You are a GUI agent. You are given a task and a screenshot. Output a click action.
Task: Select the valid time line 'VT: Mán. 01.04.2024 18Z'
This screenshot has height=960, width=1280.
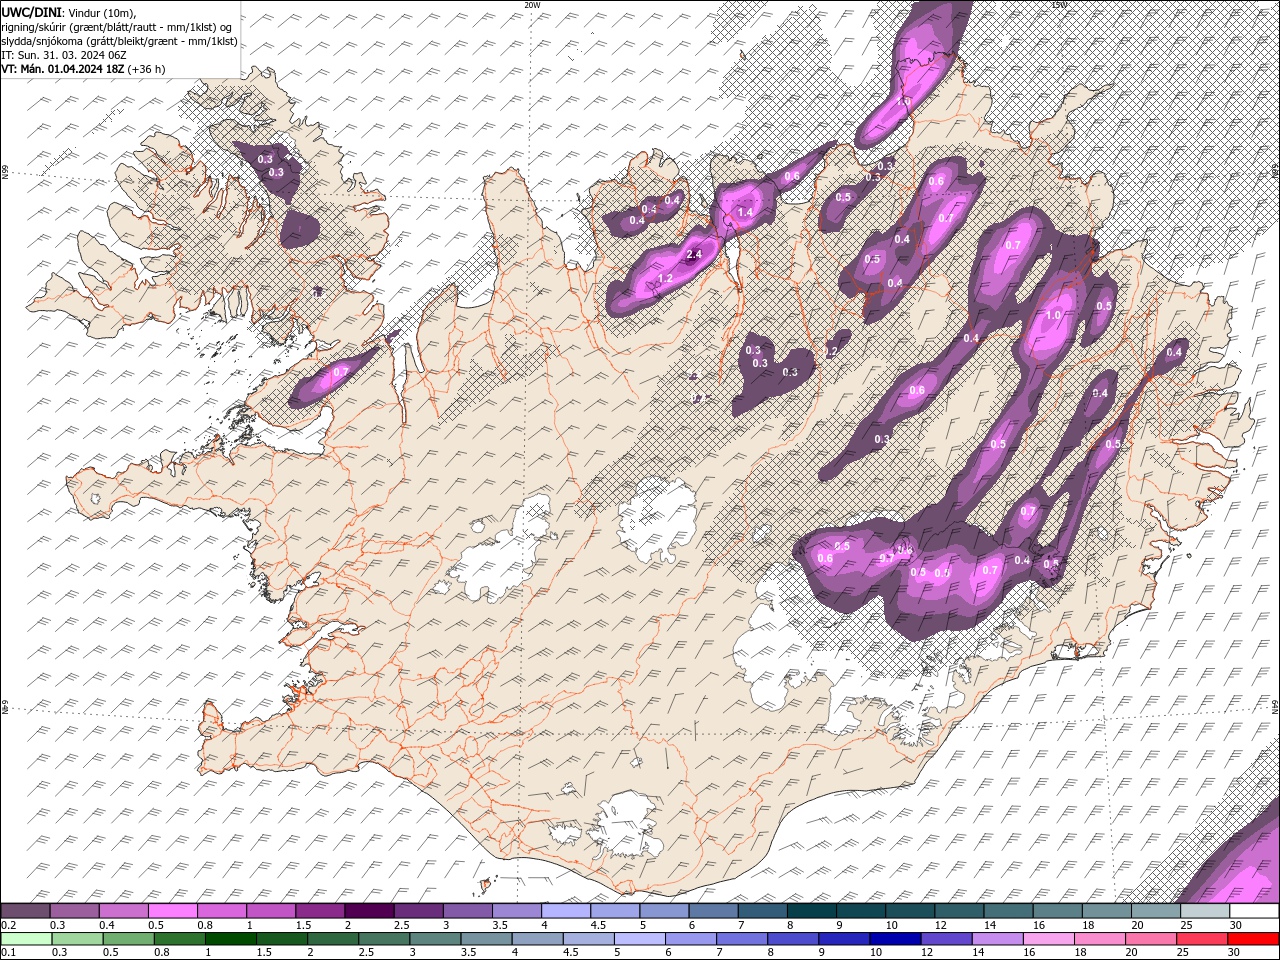click(x=63, y=69)
